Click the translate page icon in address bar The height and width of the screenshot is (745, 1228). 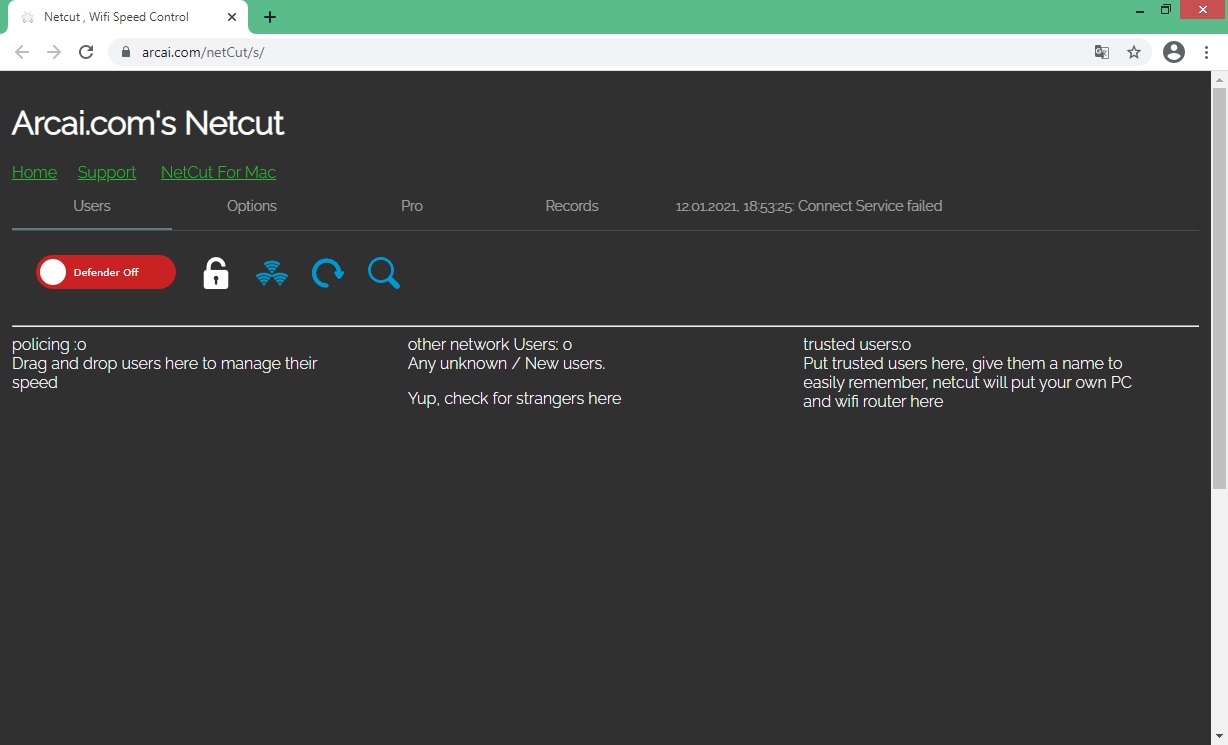pyautogui.click(x=1102, y=52)
